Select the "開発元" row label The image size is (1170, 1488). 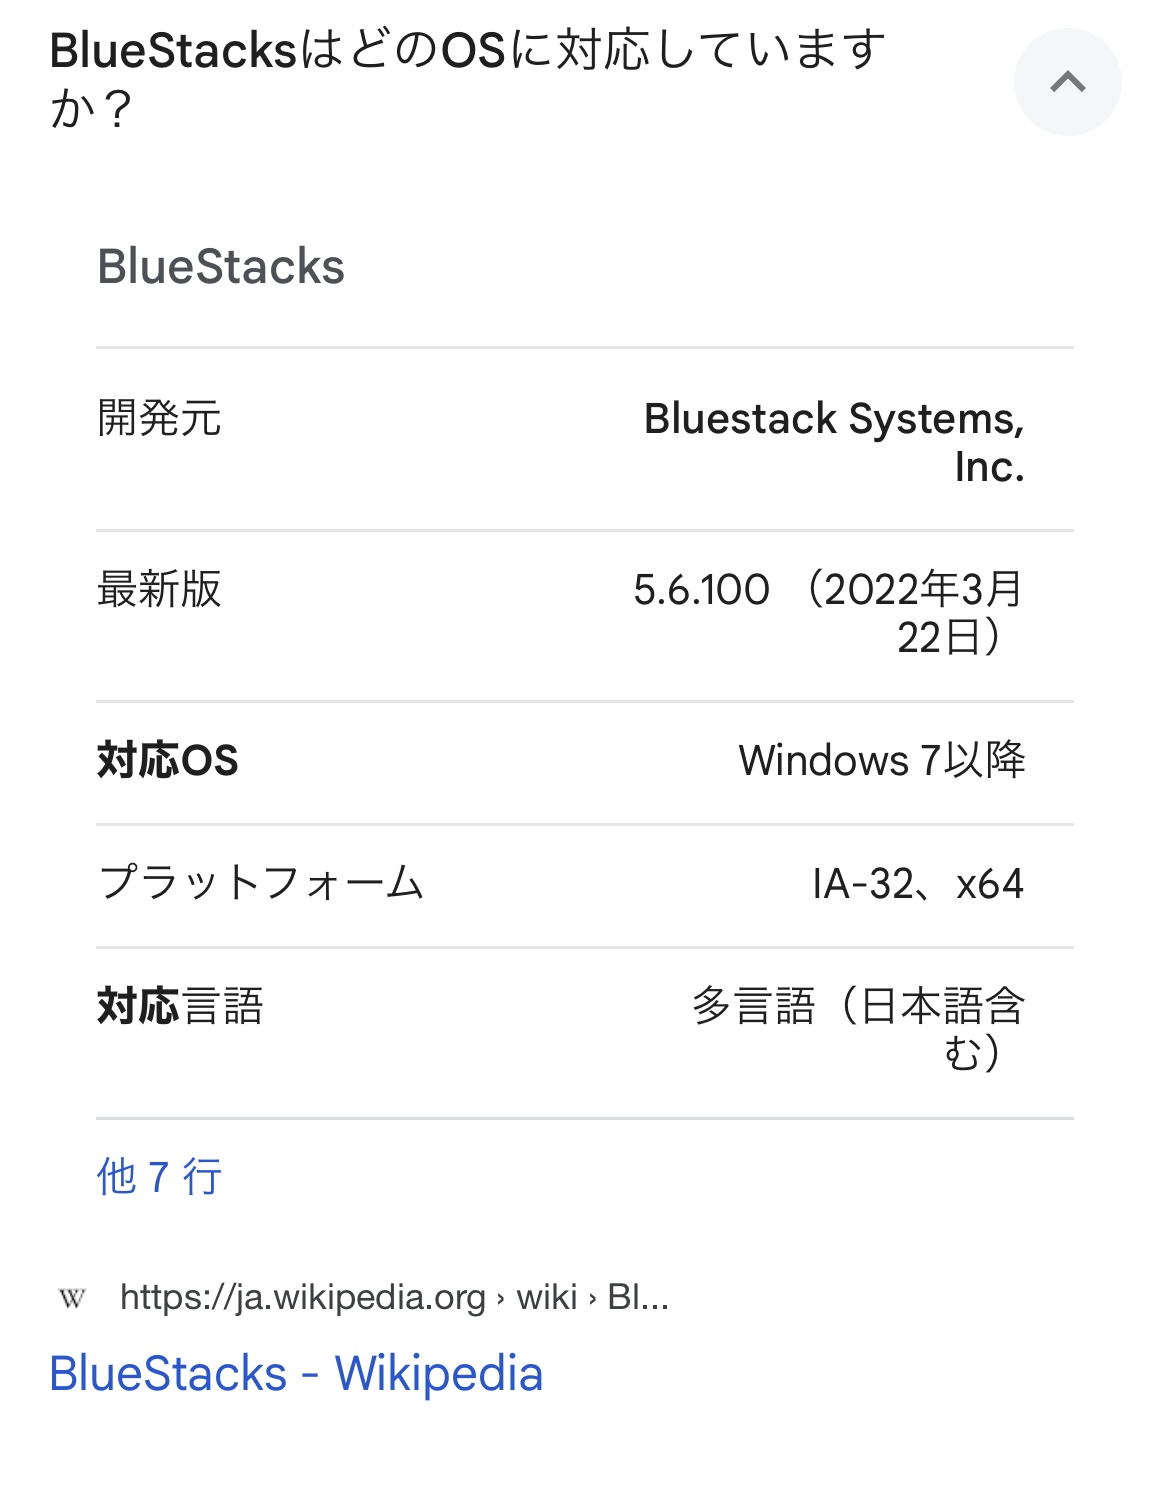click(x=159, y=418)
